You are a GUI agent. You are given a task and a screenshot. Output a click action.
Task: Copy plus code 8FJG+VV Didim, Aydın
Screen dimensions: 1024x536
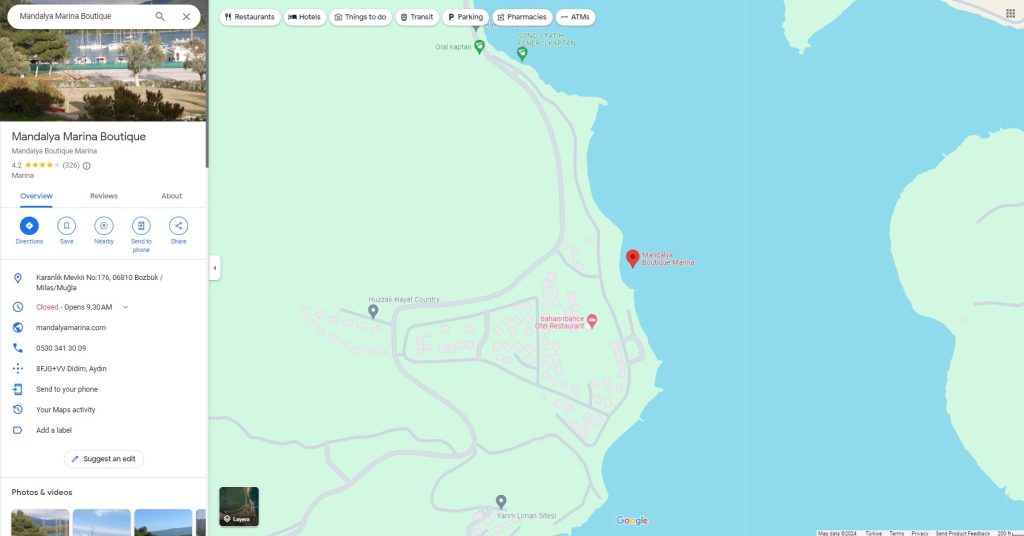pyautogui.click(x=71, y=369)
